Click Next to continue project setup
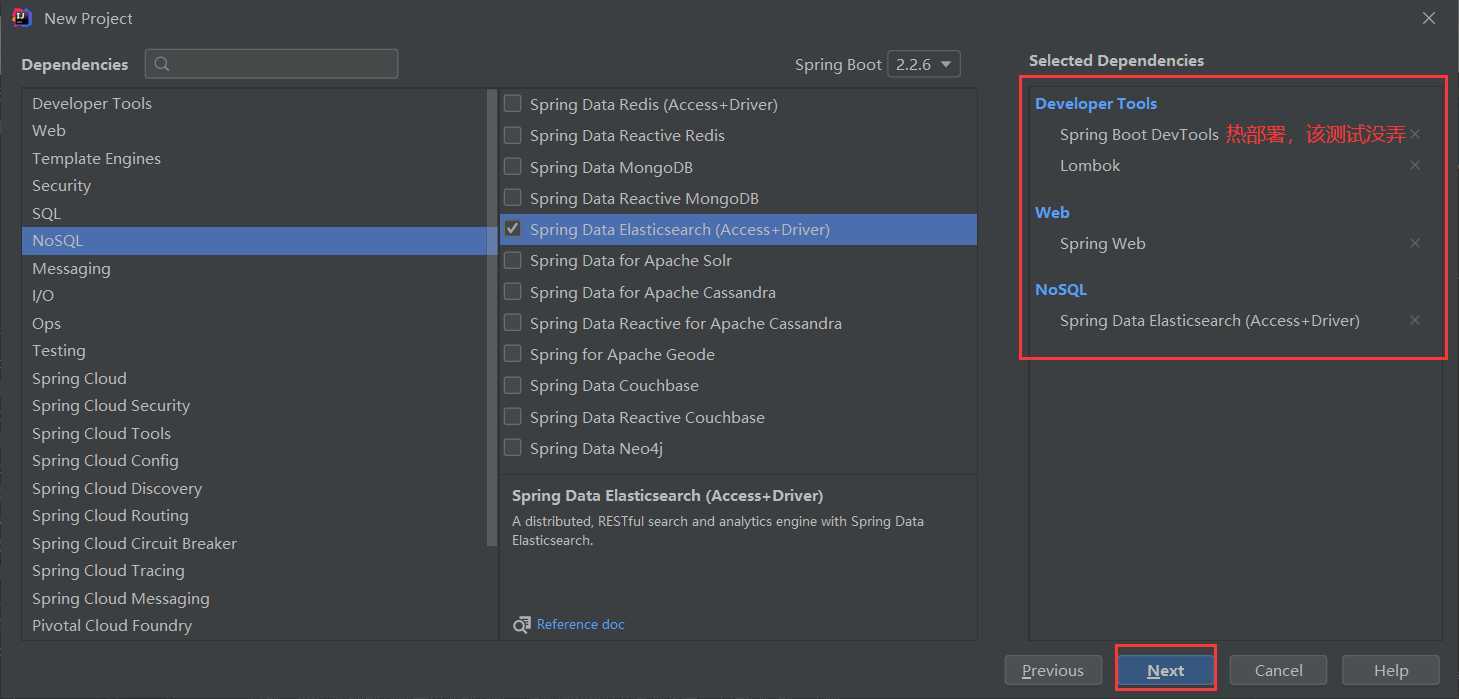1459x699 pixels. (x=1166, y=670)
